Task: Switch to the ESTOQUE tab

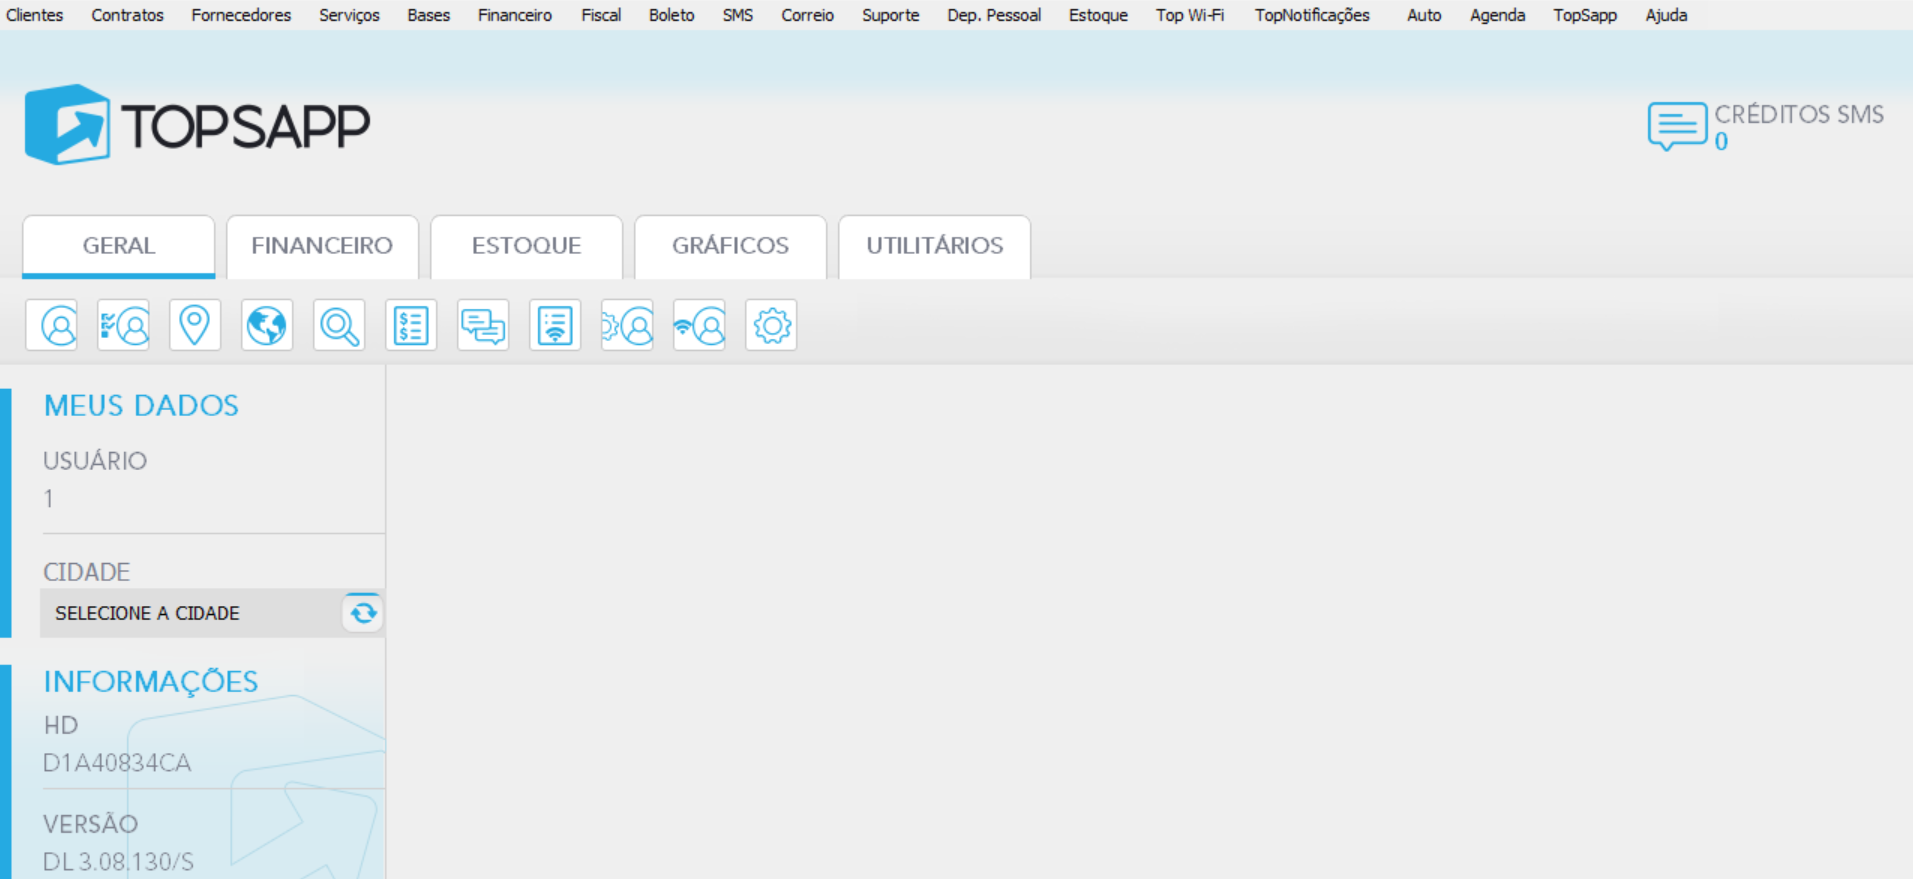Action: 526,246
